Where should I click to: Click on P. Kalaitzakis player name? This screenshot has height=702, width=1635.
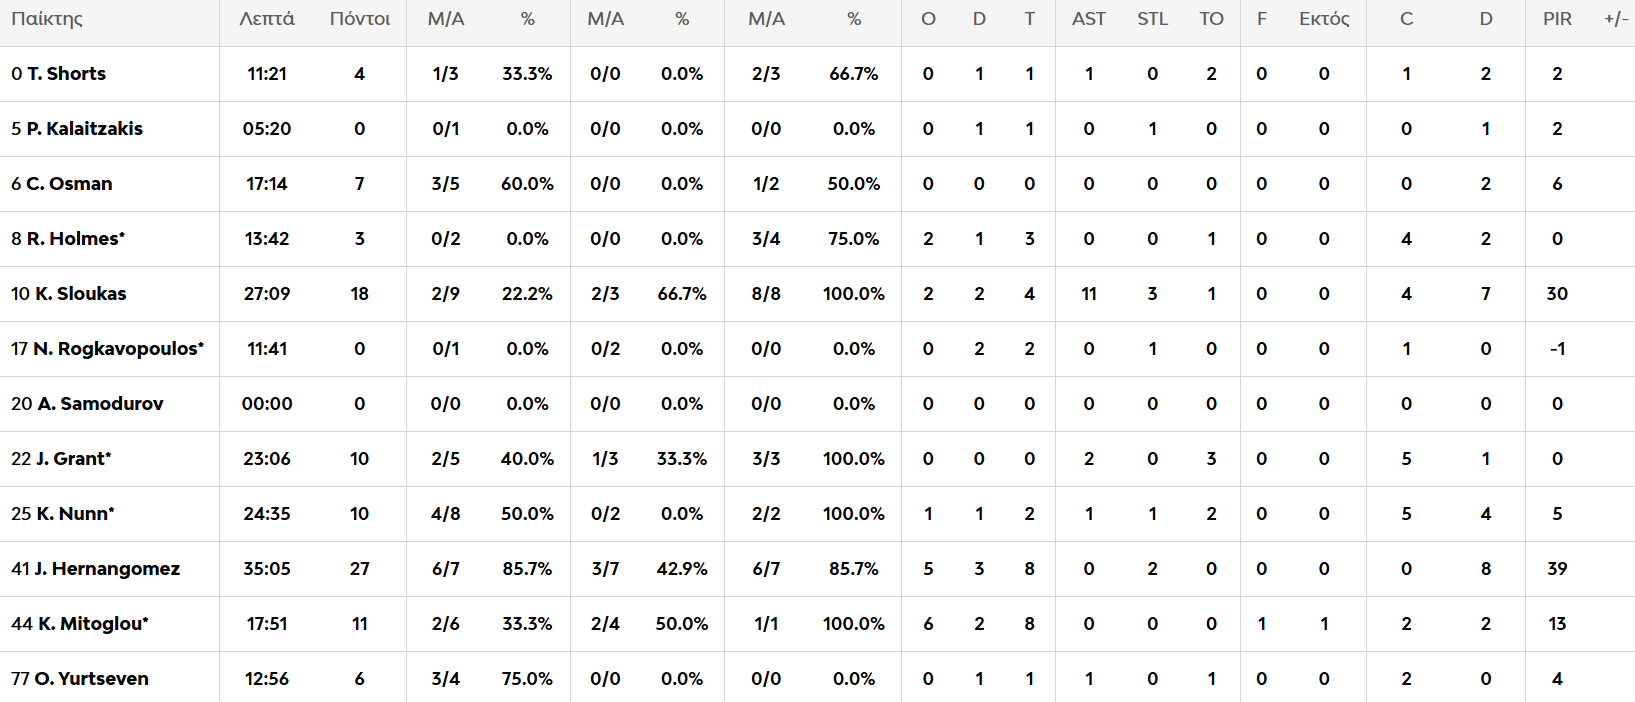click(x=84, y=129)
